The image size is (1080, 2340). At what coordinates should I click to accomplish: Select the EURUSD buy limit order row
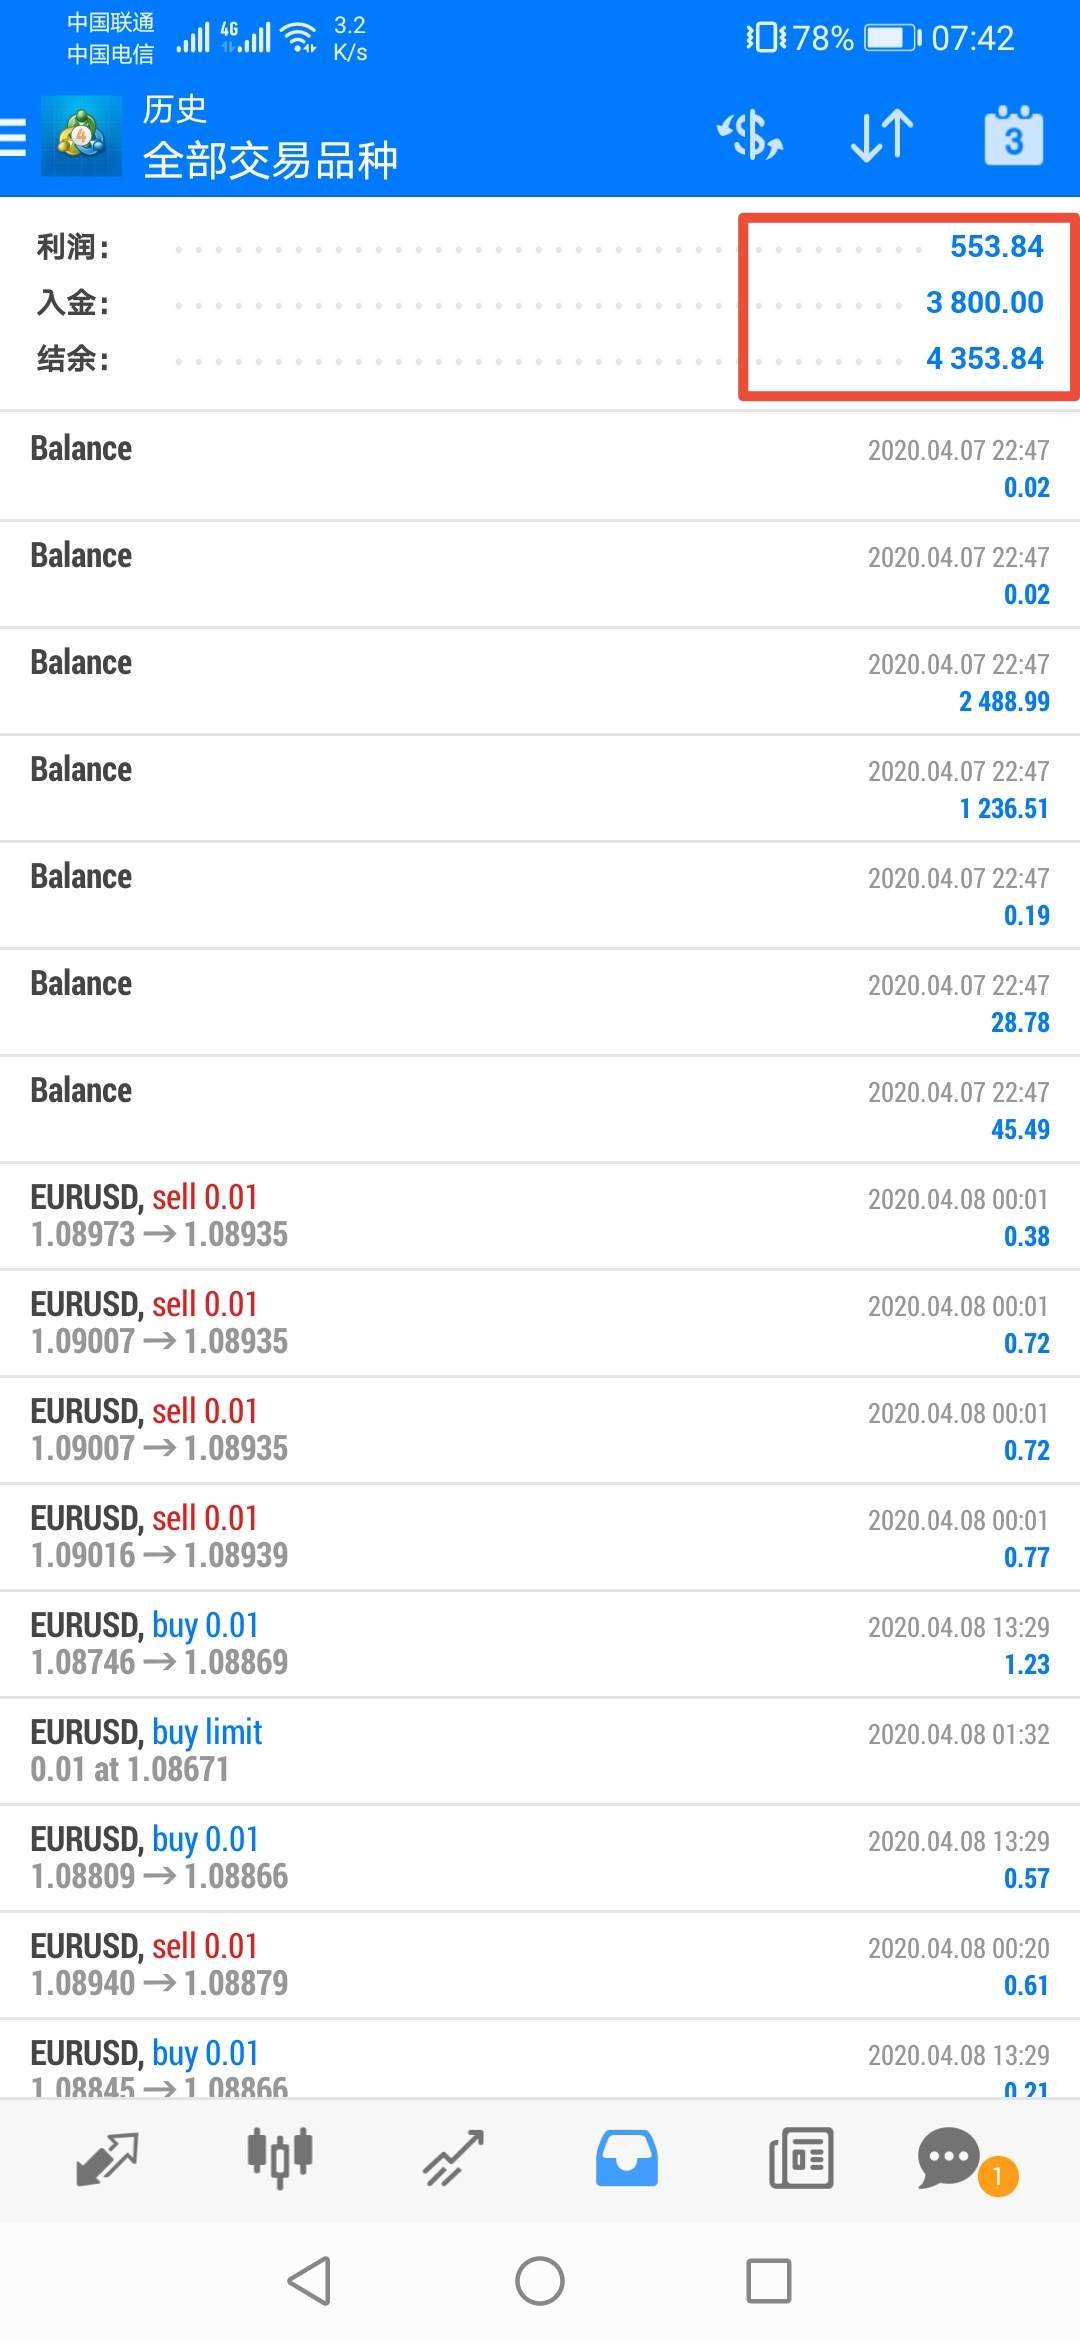point(540,1751)
